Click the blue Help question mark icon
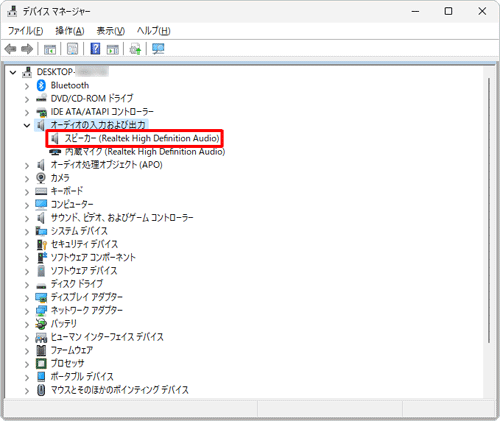Viewport: 500px width, 421px height. point(95,49)
